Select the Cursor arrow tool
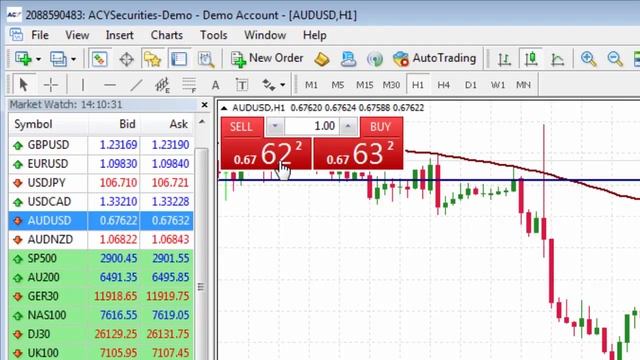Screen dimensions: 640x360 tap(24, 85)
